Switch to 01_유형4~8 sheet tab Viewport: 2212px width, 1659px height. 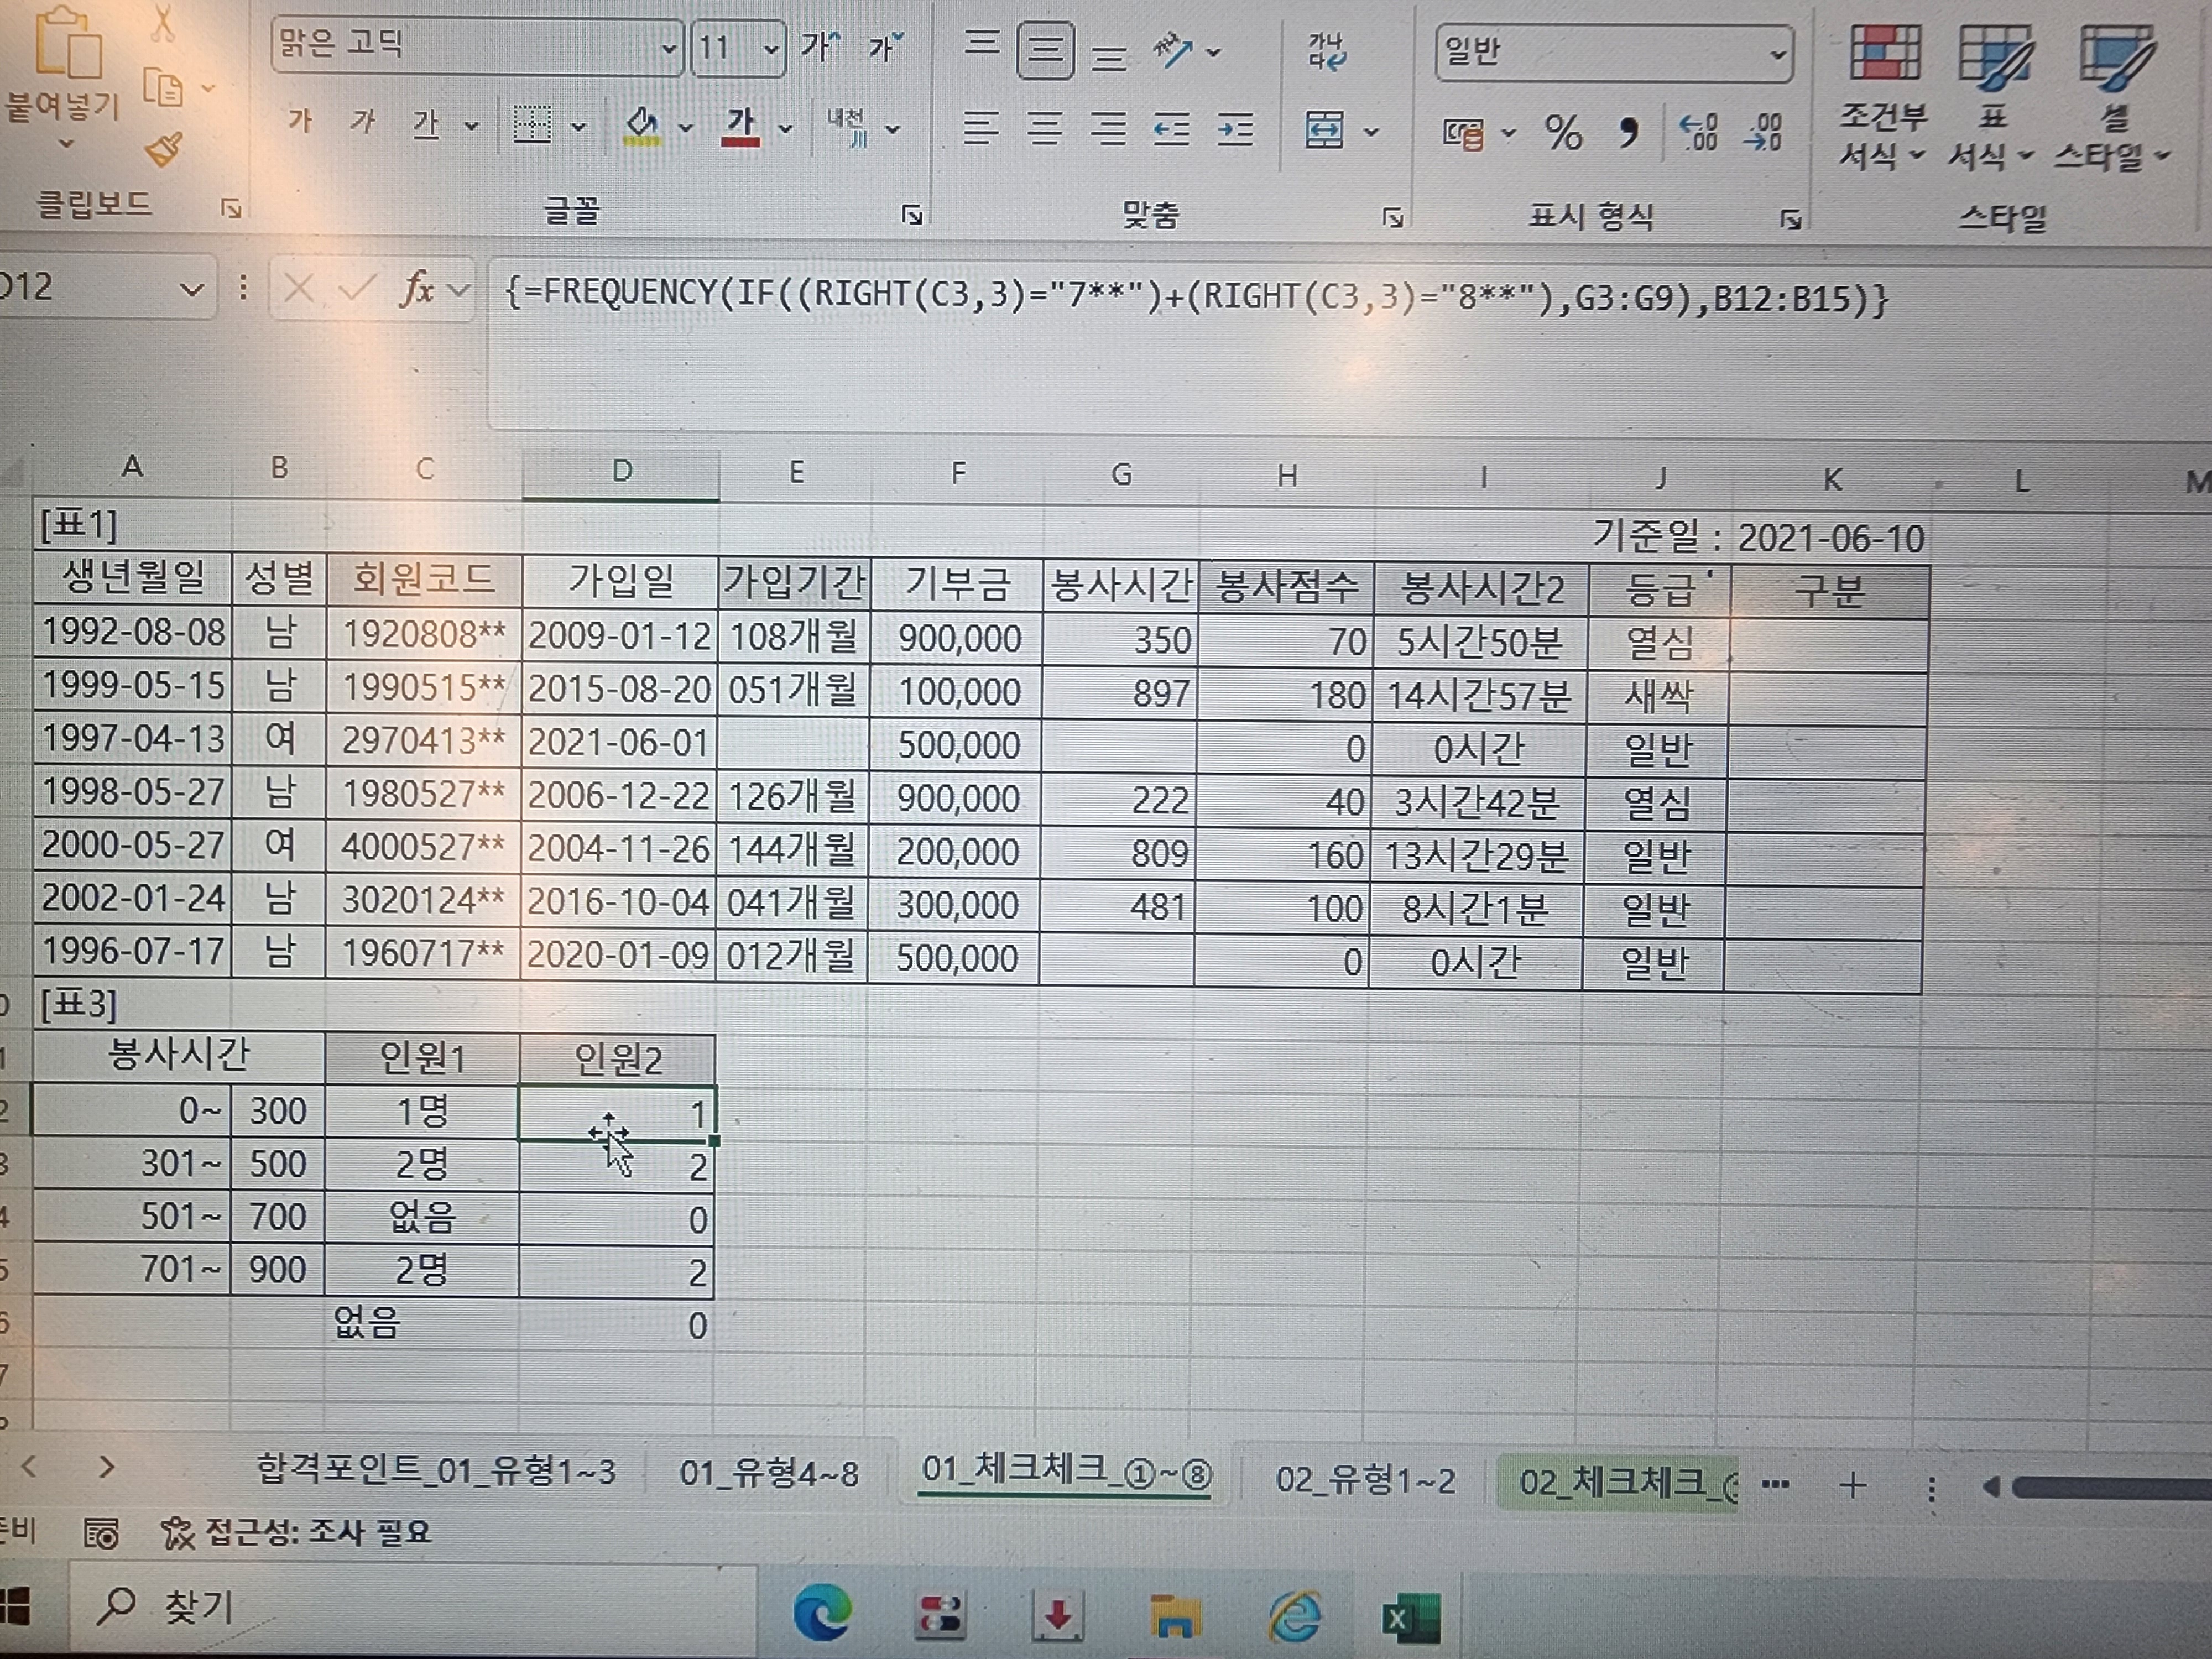tap(768, 1473)
